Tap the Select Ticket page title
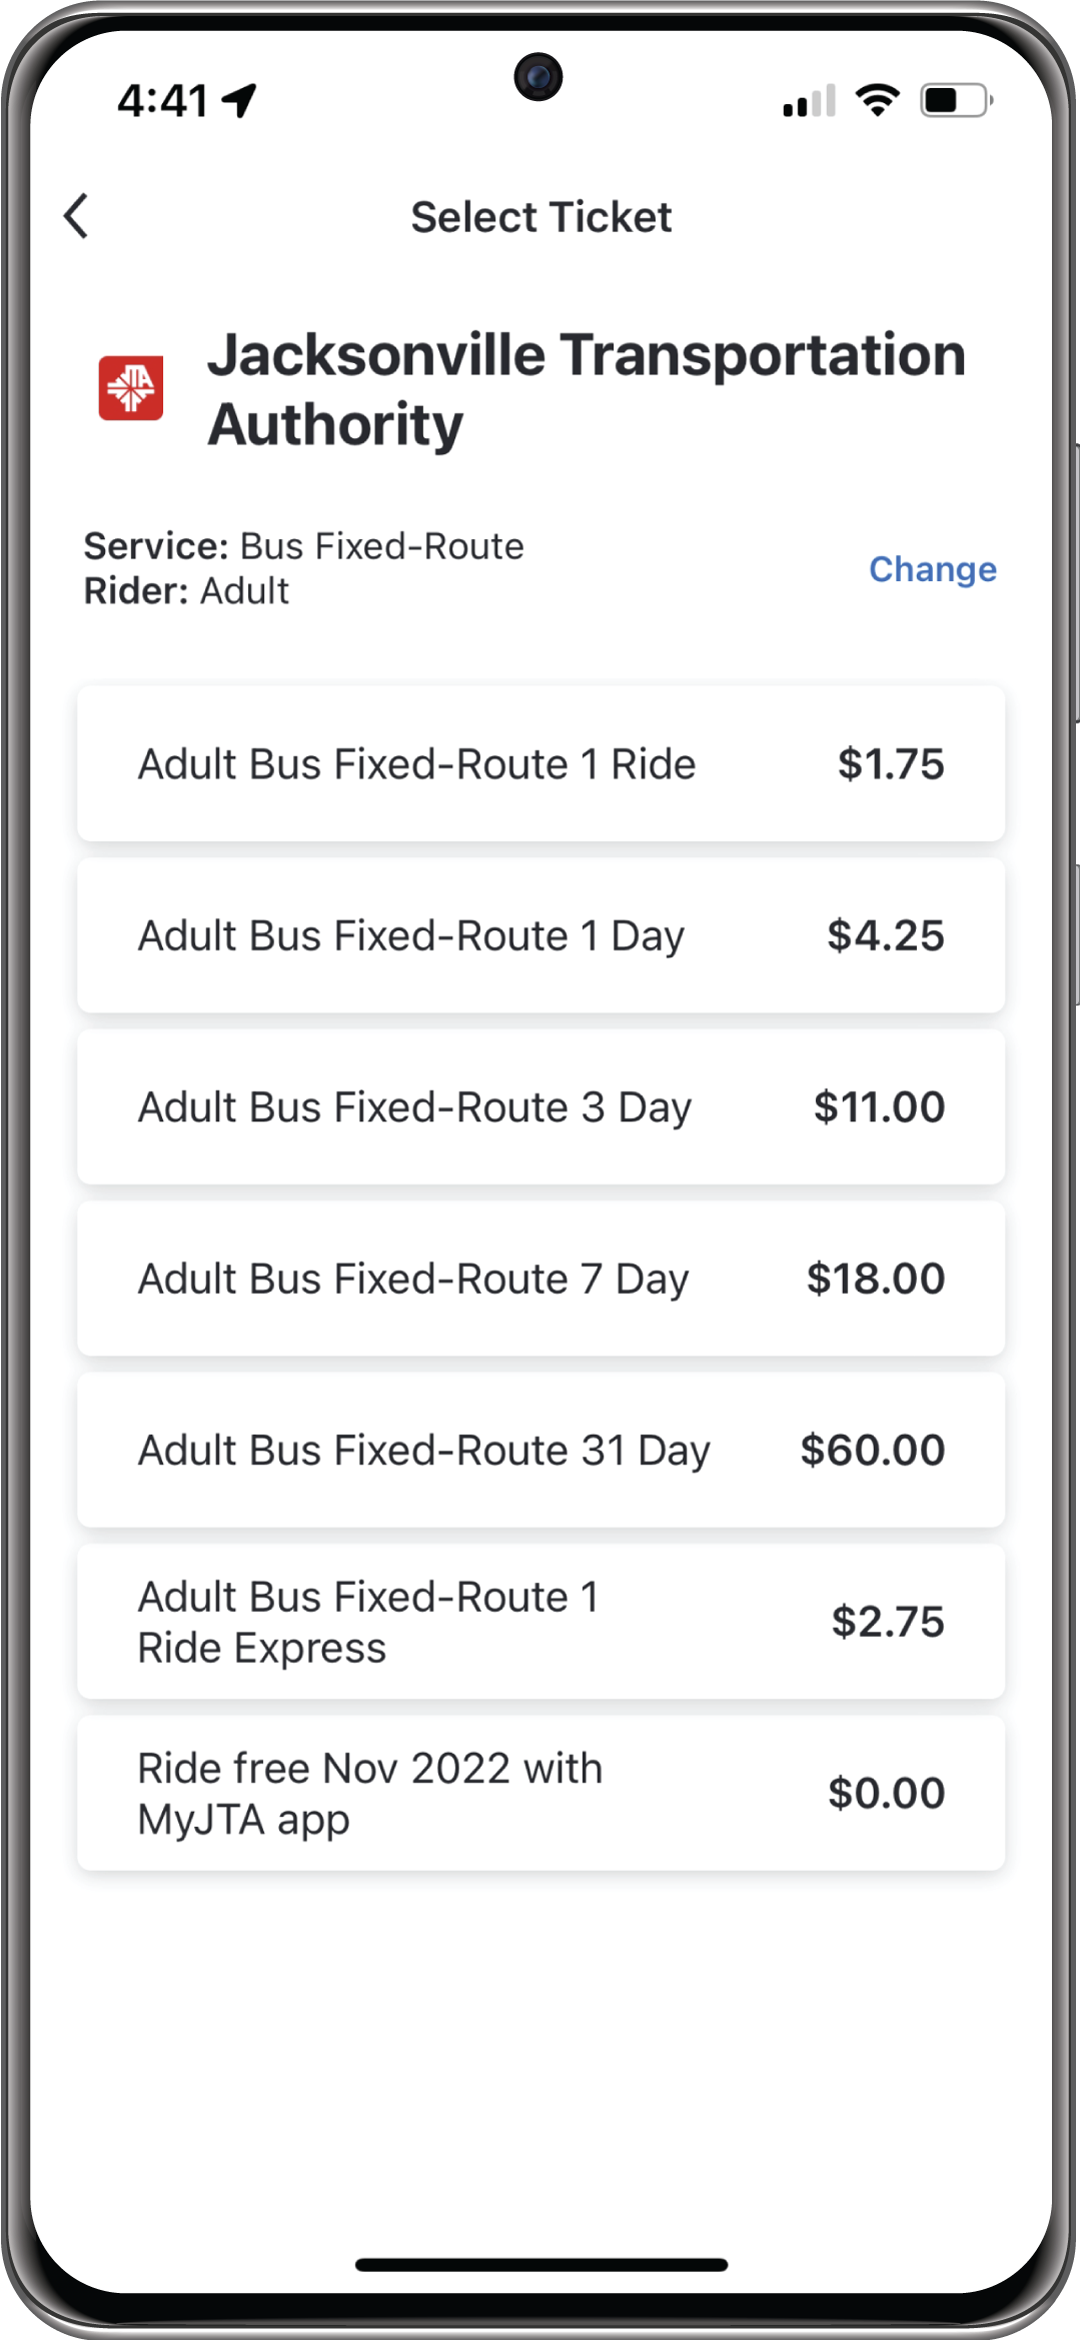This screenshot has height=2340, width=1080. [x=541, y=217]
